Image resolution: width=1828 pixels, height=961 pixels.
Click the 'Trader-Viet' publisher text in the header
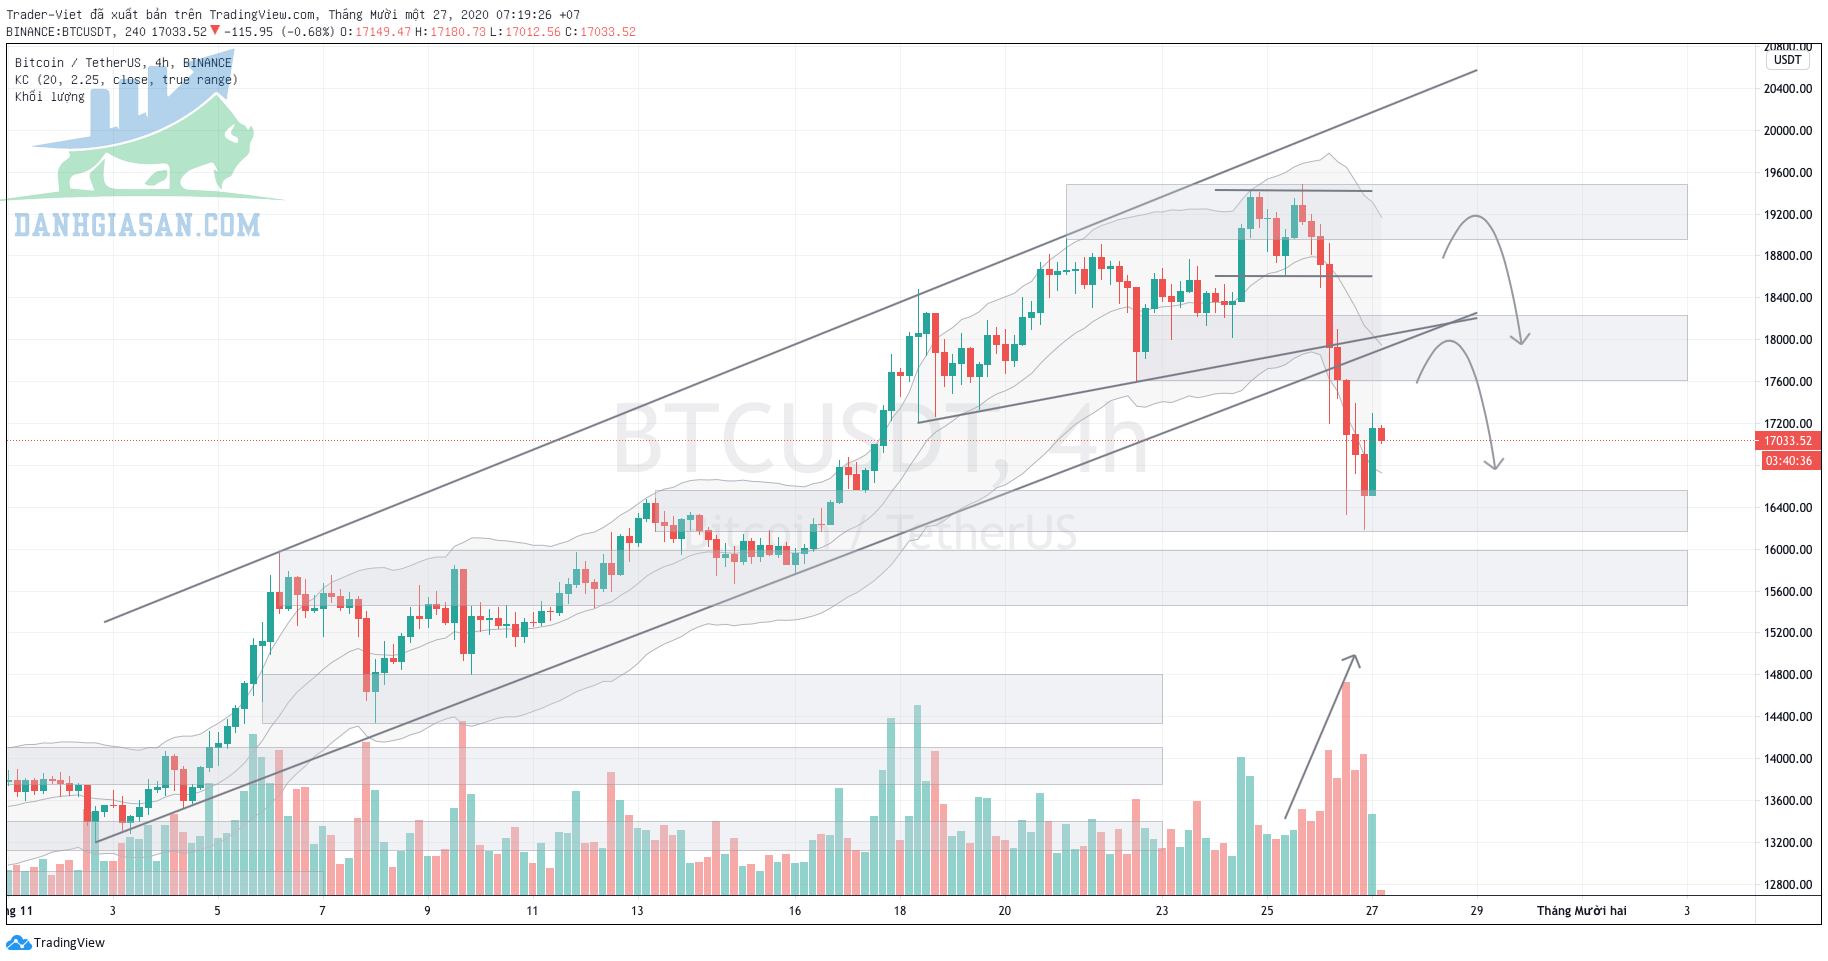coord(45,15)
